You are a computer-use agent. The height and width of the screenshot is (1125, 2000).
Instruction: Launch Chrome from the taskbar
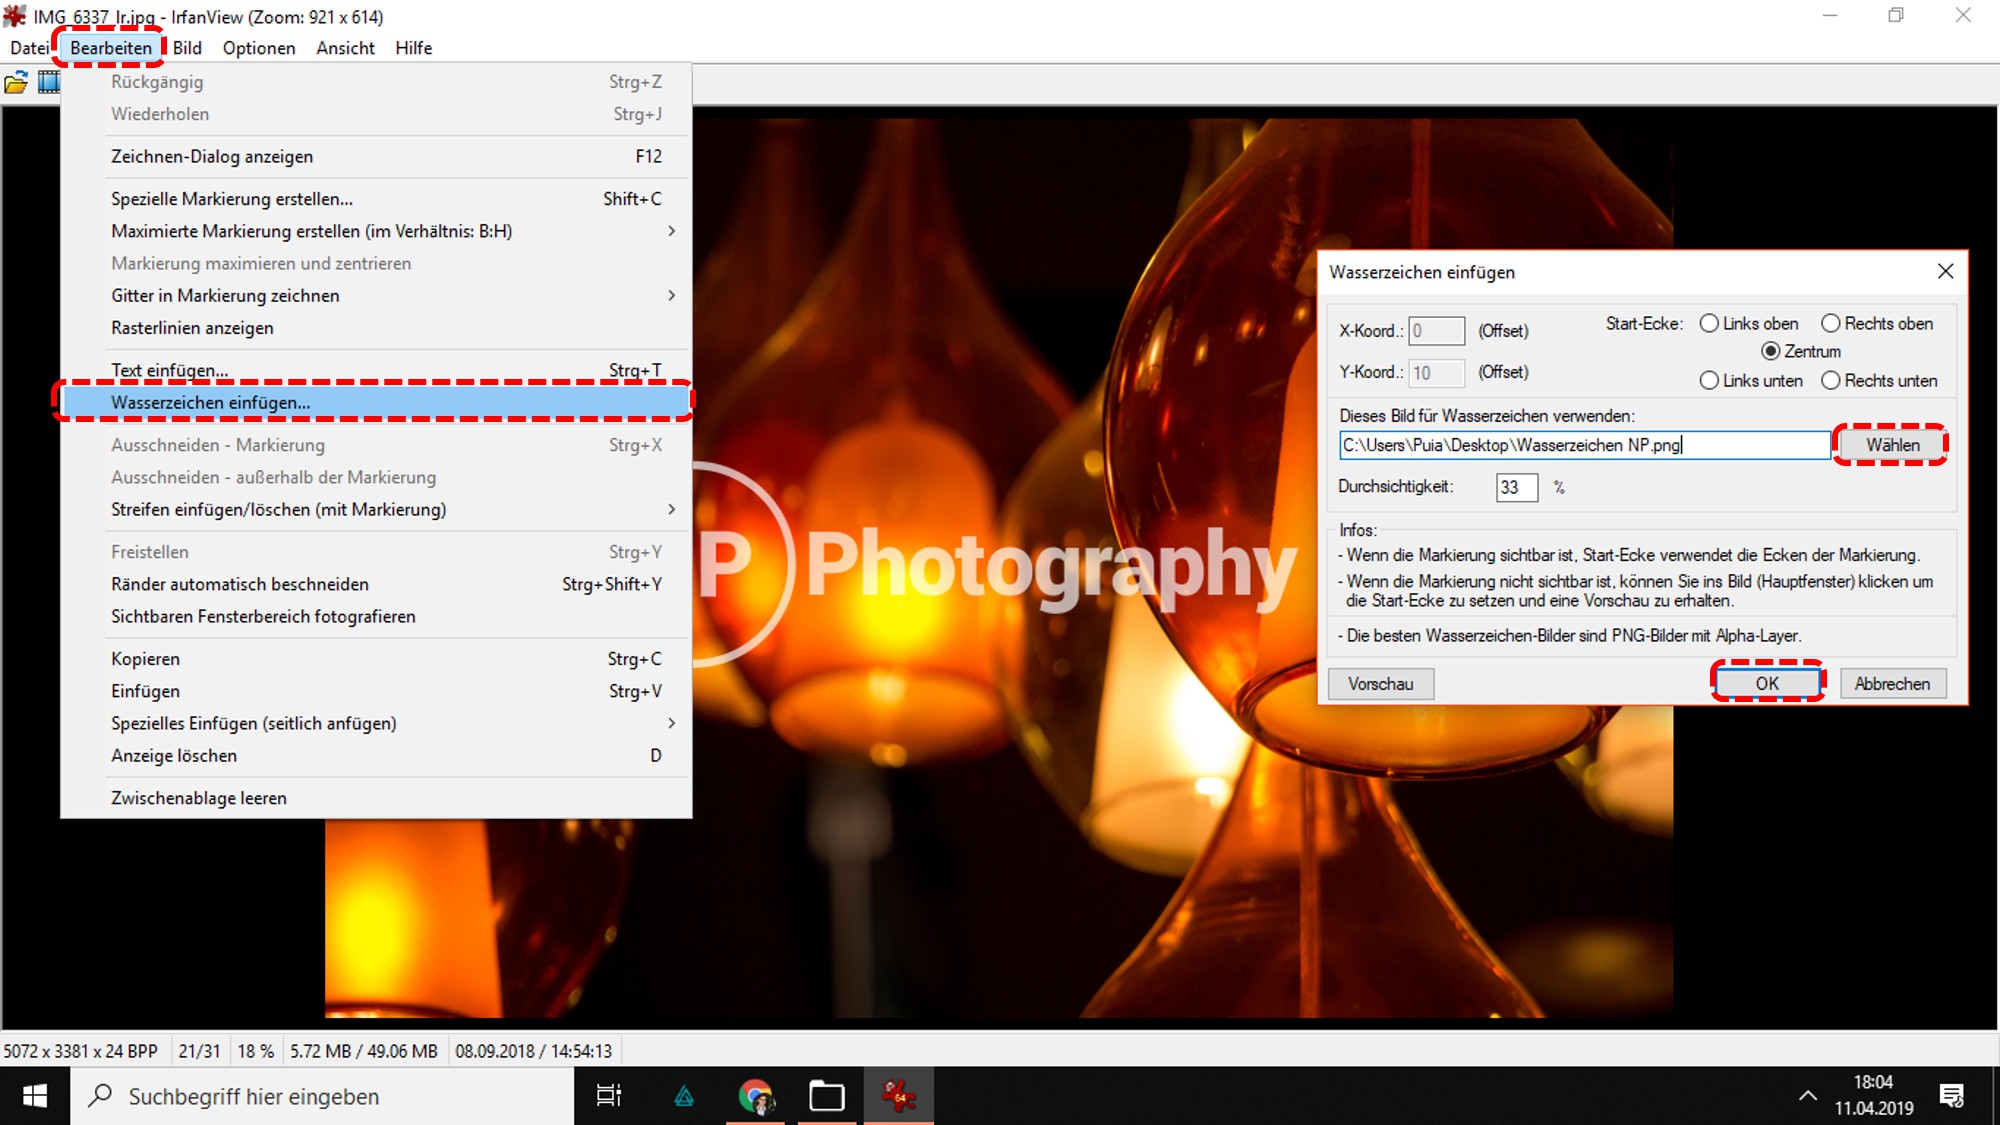tap(755, 1096)
